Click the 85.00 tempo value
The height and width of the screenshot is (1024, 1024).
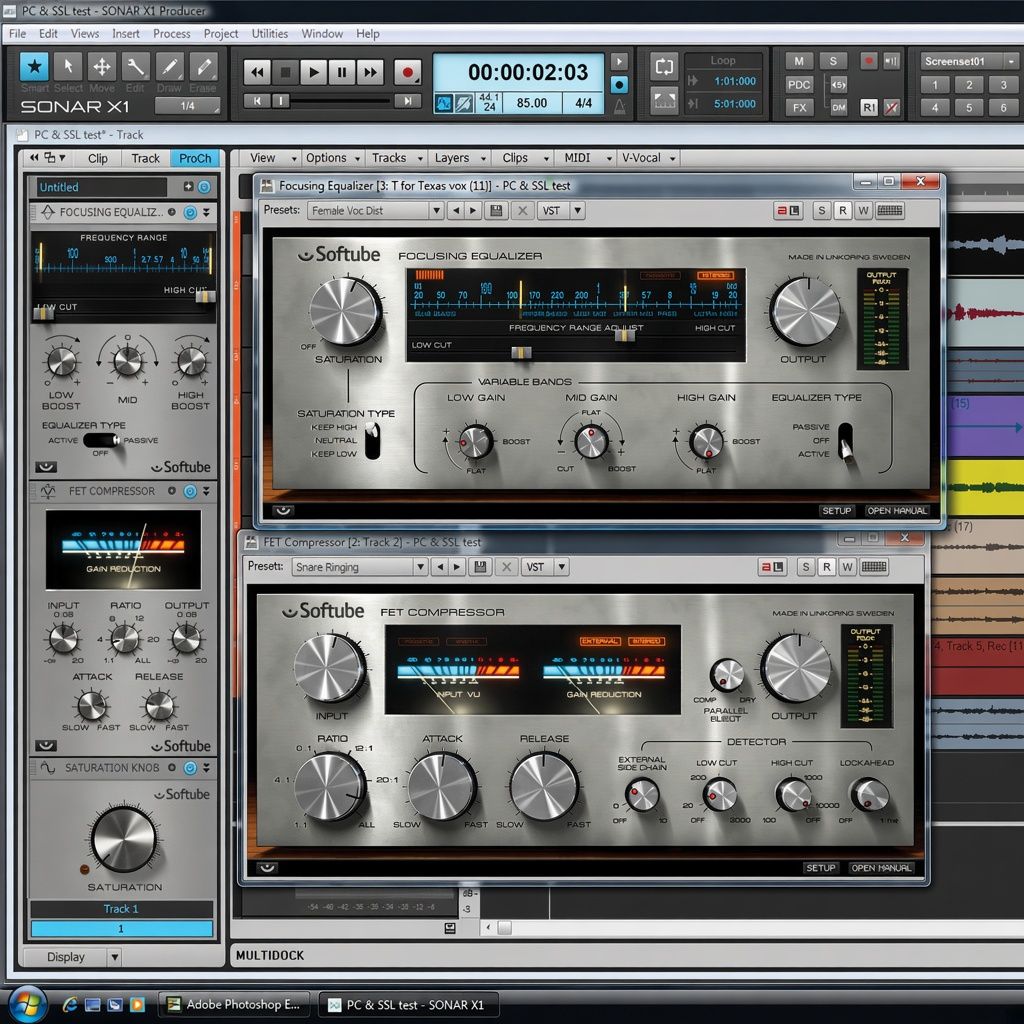click(x=532, y=103)
